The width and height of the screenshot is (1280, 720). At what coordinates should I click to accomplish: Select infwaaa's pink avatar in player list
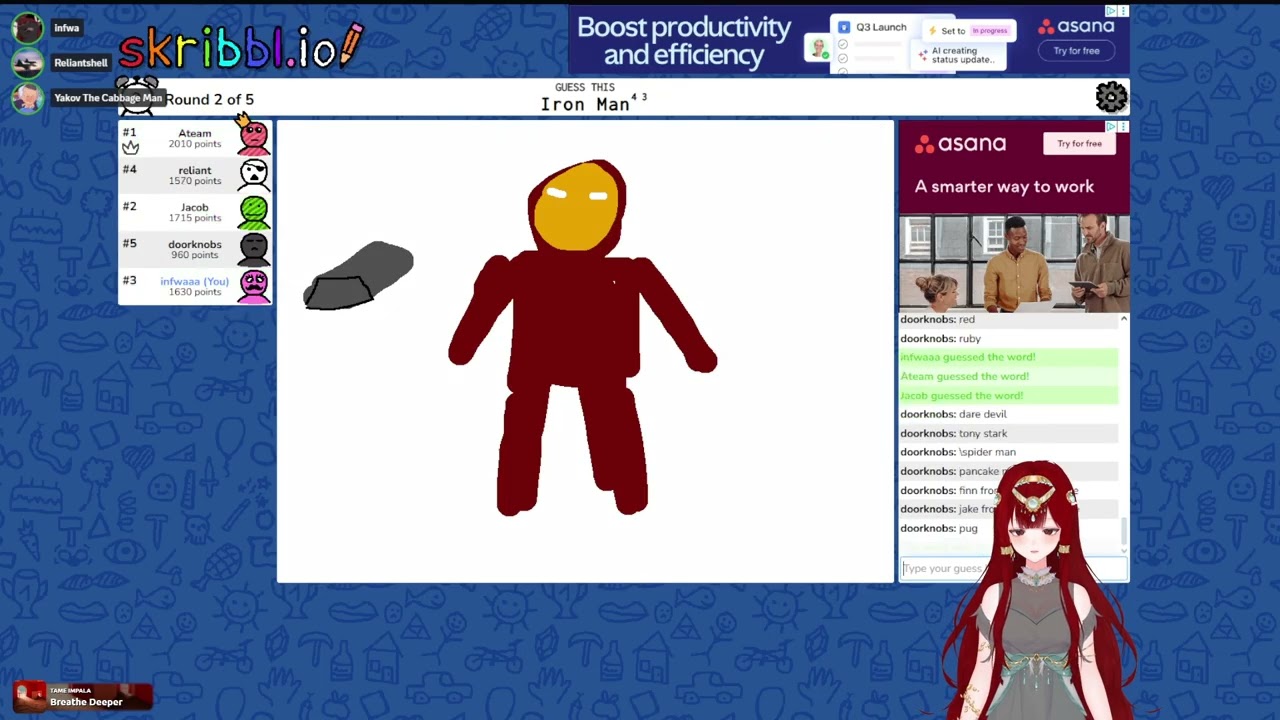(x=254, y=285)
